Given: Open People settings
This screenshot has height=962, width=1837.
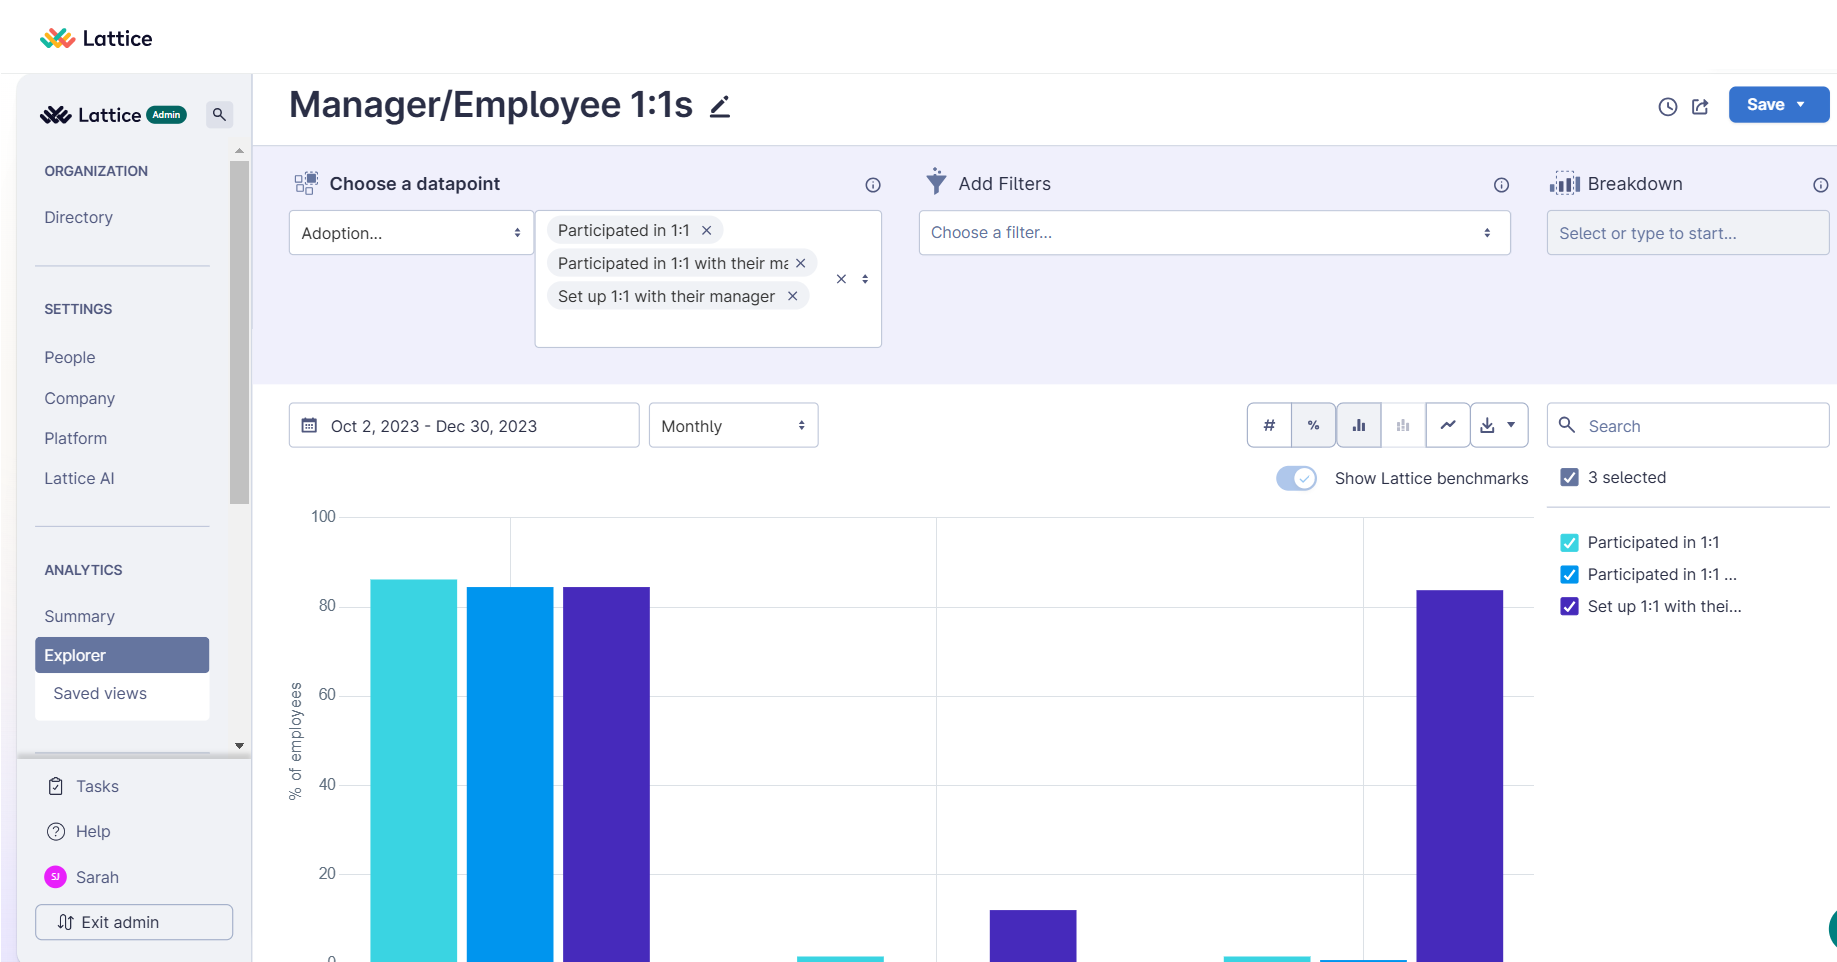Looking at the screenshot, I should [x=70, y=357].
